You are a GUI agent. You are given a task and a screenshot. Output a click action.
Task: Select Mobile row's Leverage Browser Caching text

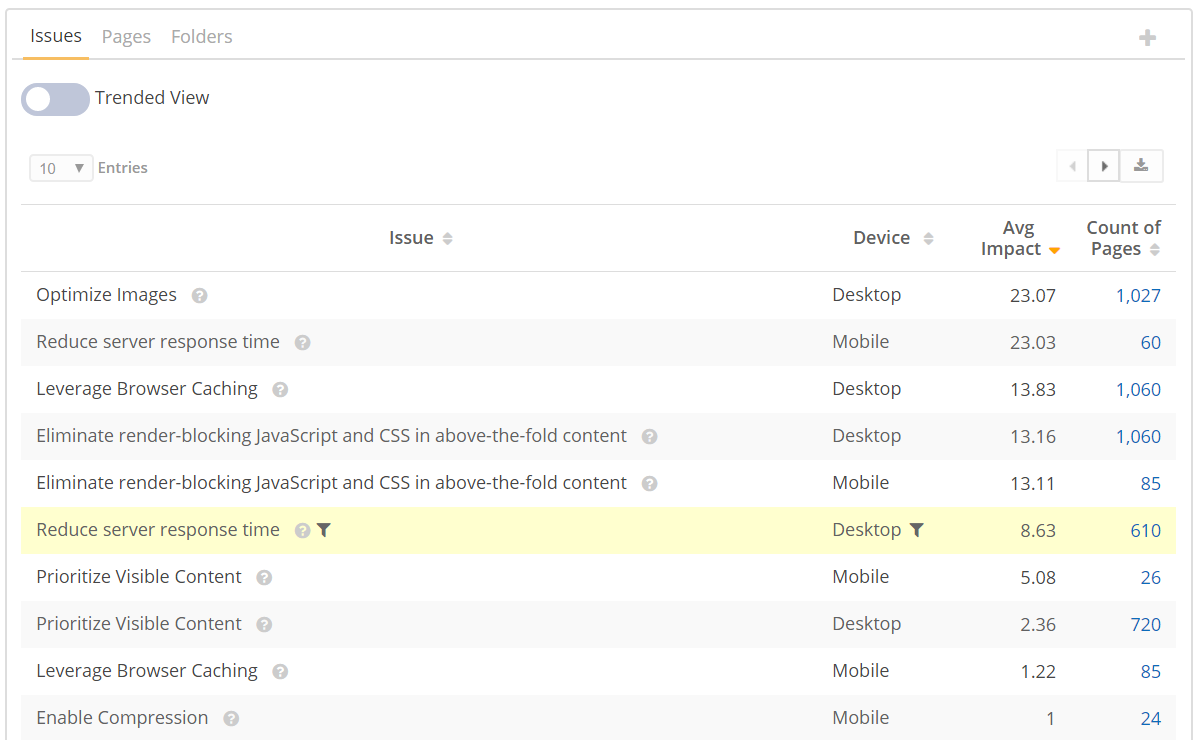(147, 671)
